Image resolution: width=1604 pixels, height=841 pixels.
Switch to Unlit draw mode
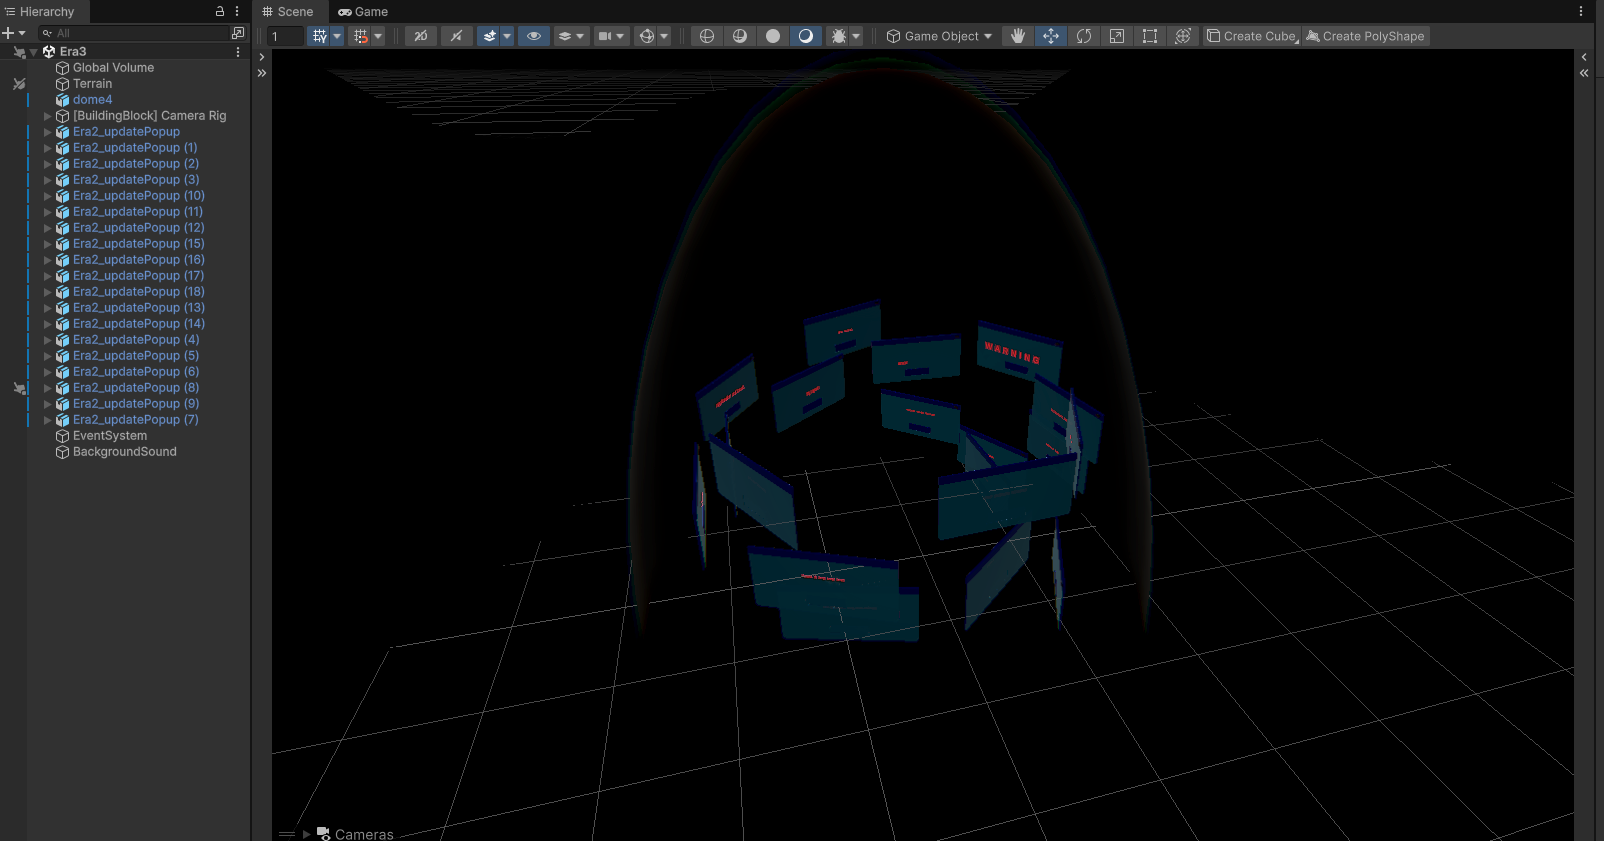tap(773, 36)
